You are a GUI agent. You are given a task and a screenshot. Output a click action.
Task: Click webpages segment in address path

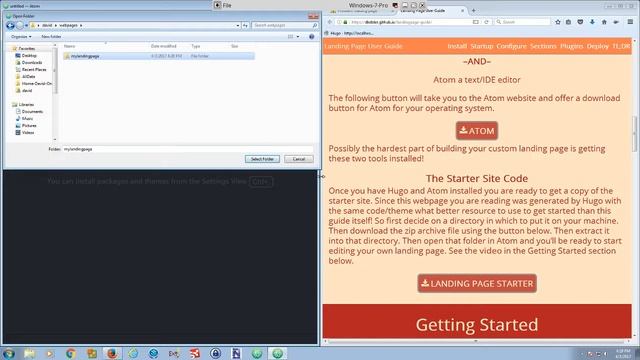68,25
